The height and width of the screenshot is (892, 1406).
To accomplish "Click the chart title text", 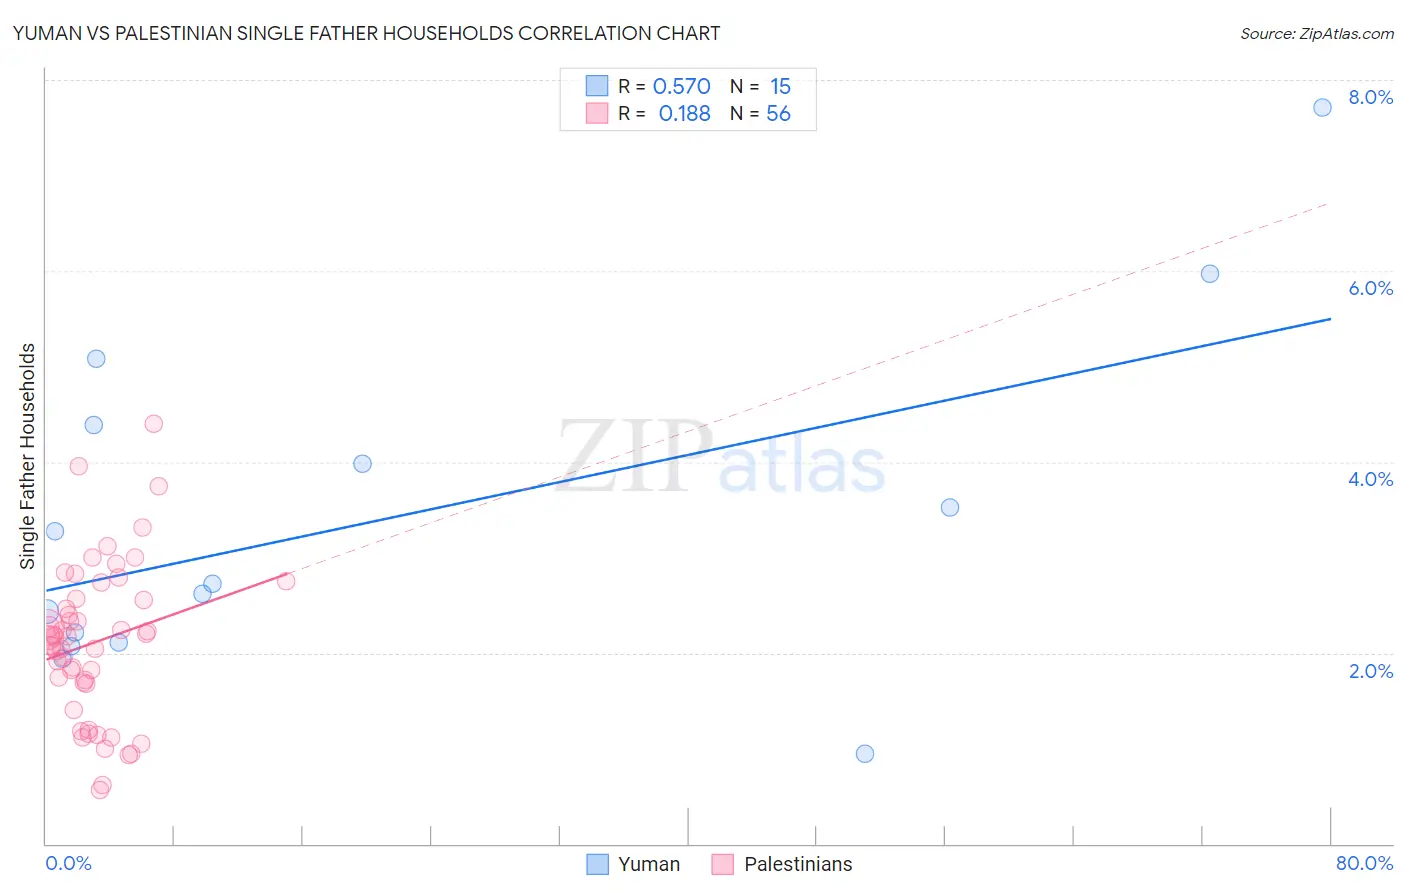I will pyautogui.click(x=366, y=33).
